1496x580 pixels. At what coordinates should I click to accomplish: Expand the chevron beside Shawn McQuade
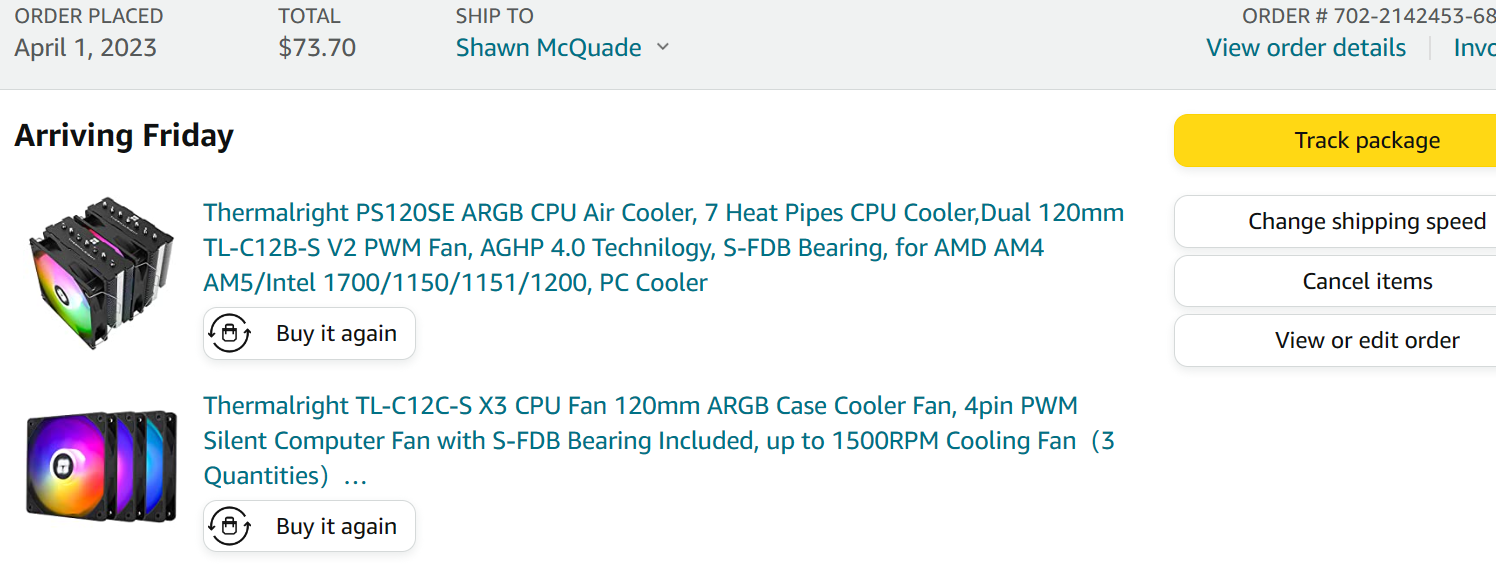click(x=662, y=47)
